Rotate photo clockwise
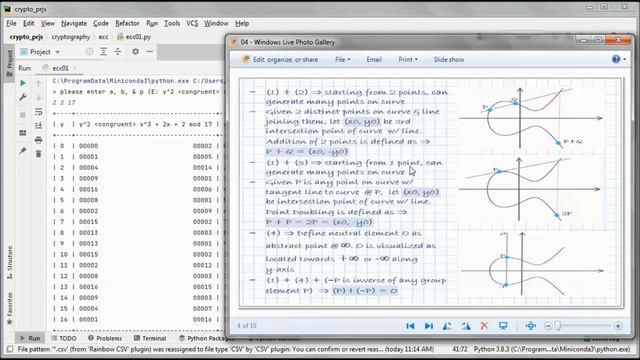Screen dimensions: 640x360 tap(466, 326)
